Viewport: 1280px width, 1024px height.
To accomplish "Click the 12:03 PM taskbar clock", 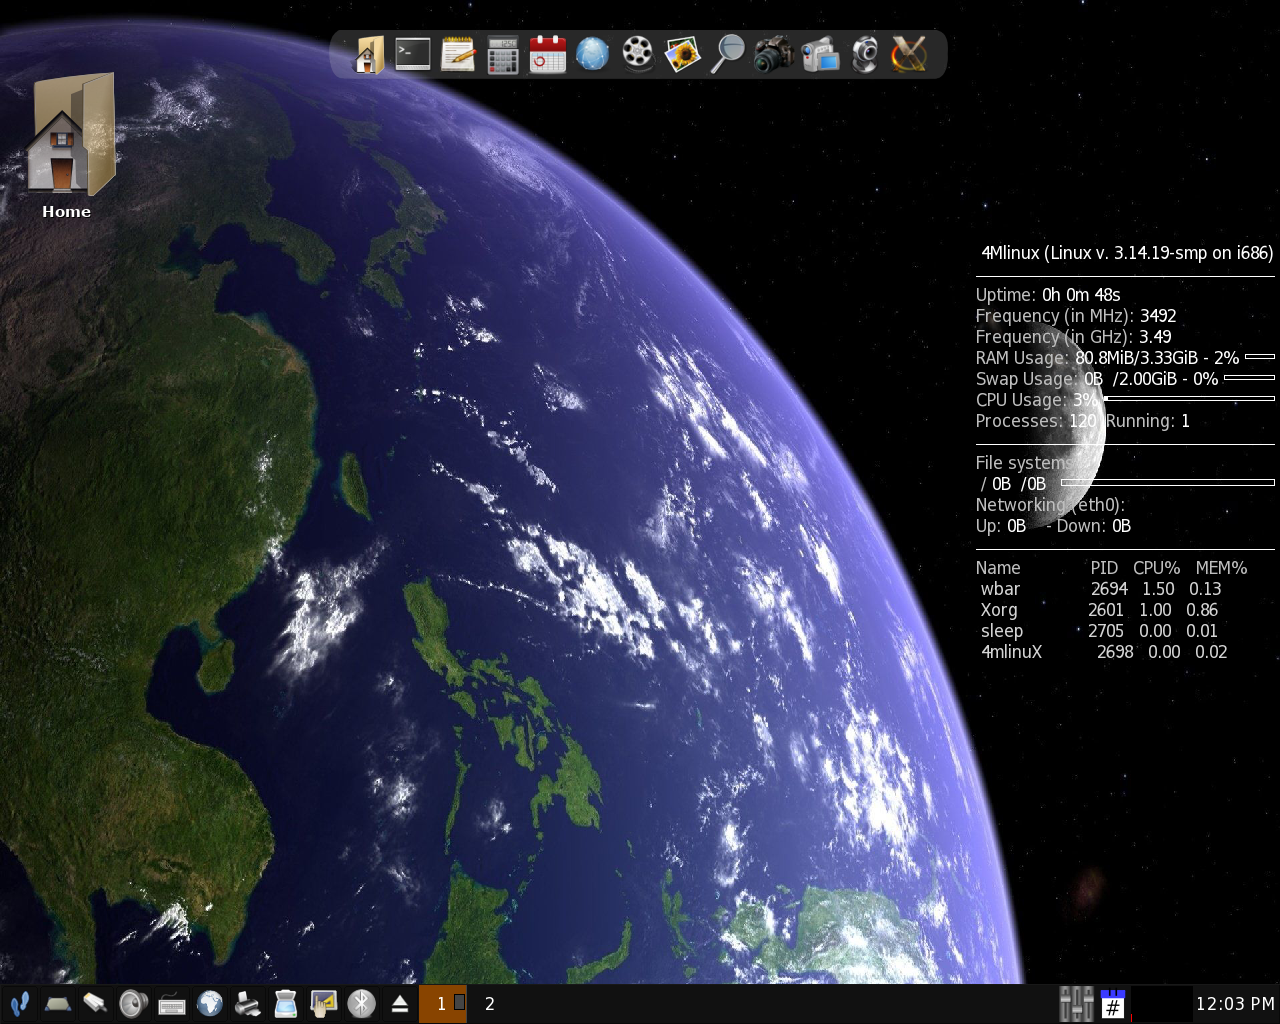I will (1235, 1003).
